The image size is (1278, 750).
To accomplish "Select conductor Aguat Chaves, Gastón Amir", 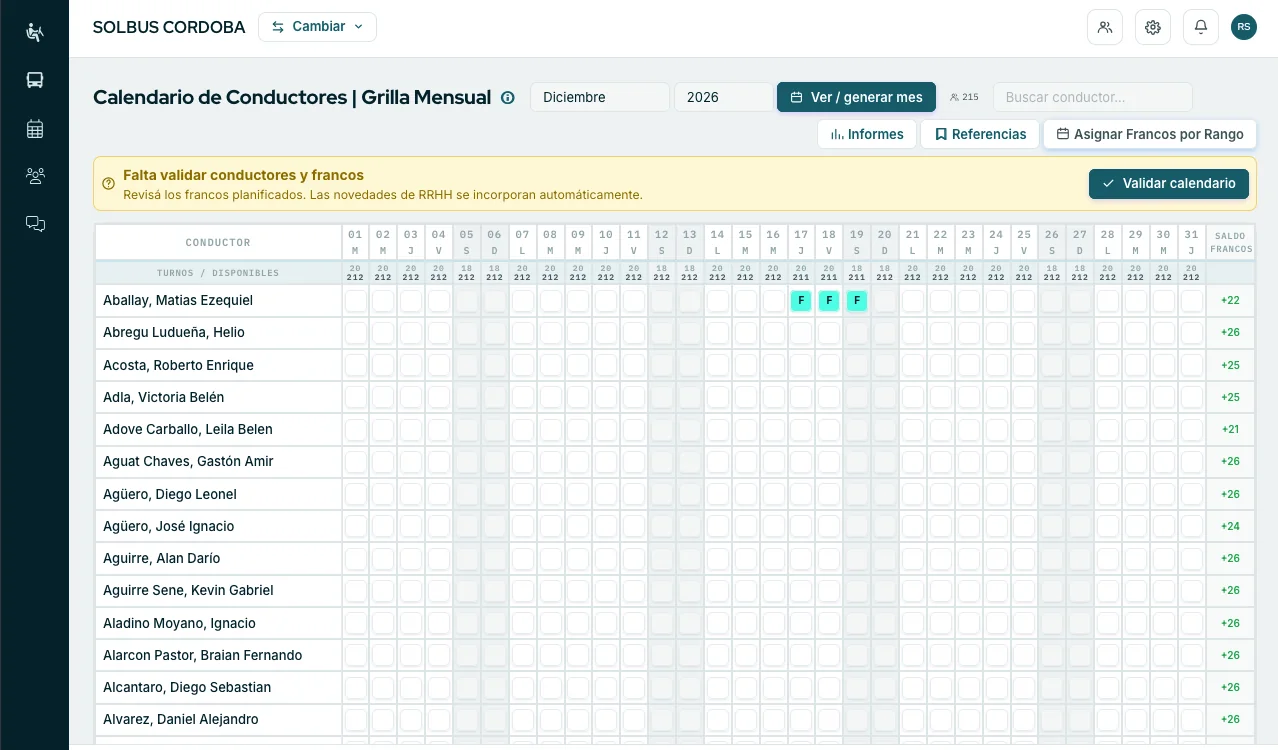I will [x=188, y=461].
